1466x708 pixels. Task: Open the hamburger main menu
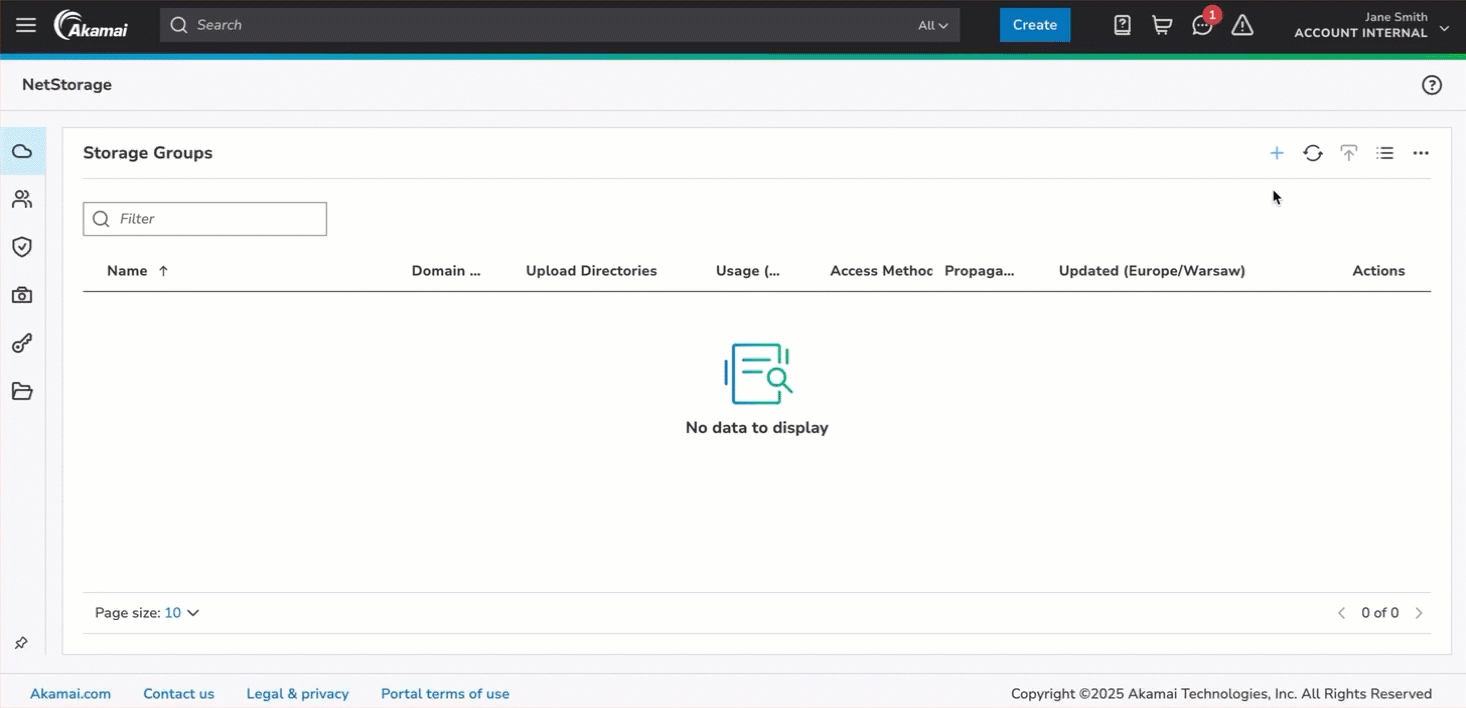[x=26, y=25]
